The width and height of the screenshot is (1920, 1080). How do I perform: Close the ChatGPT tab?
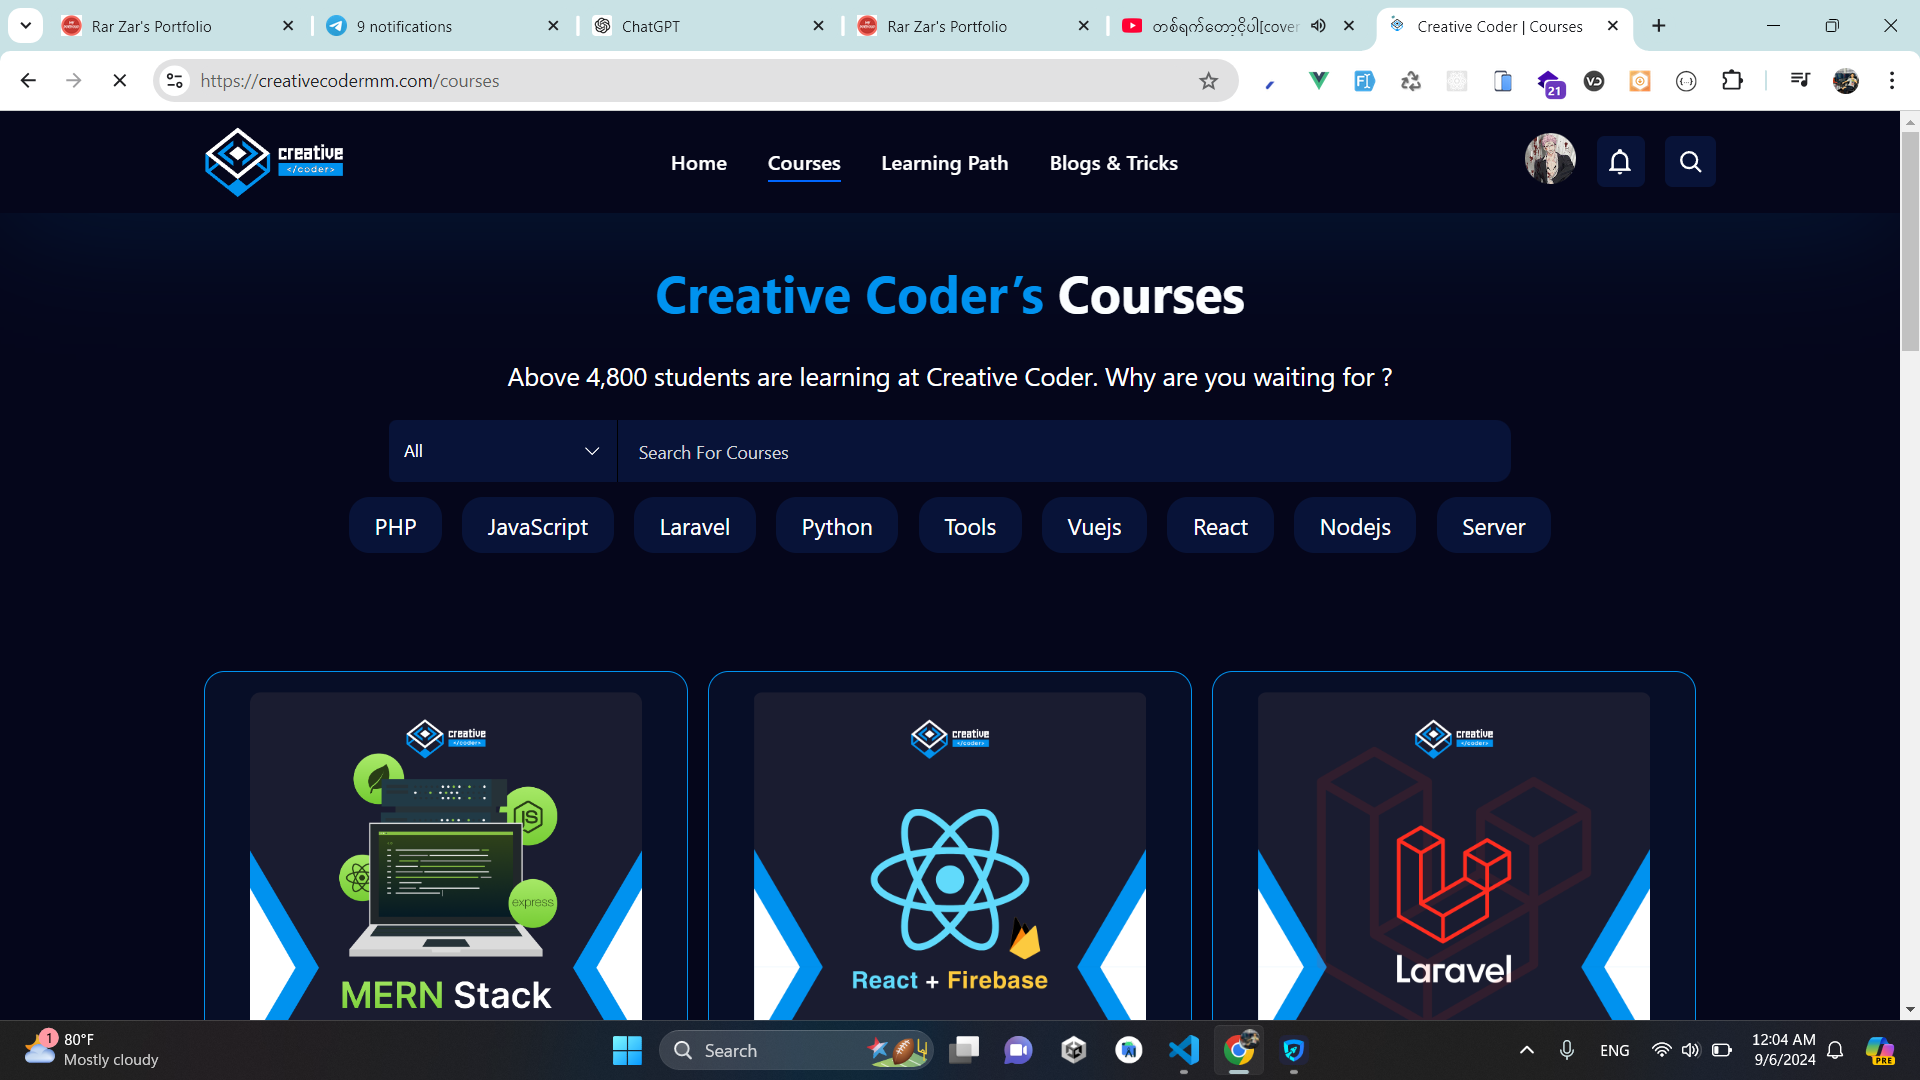pos(819,26)
